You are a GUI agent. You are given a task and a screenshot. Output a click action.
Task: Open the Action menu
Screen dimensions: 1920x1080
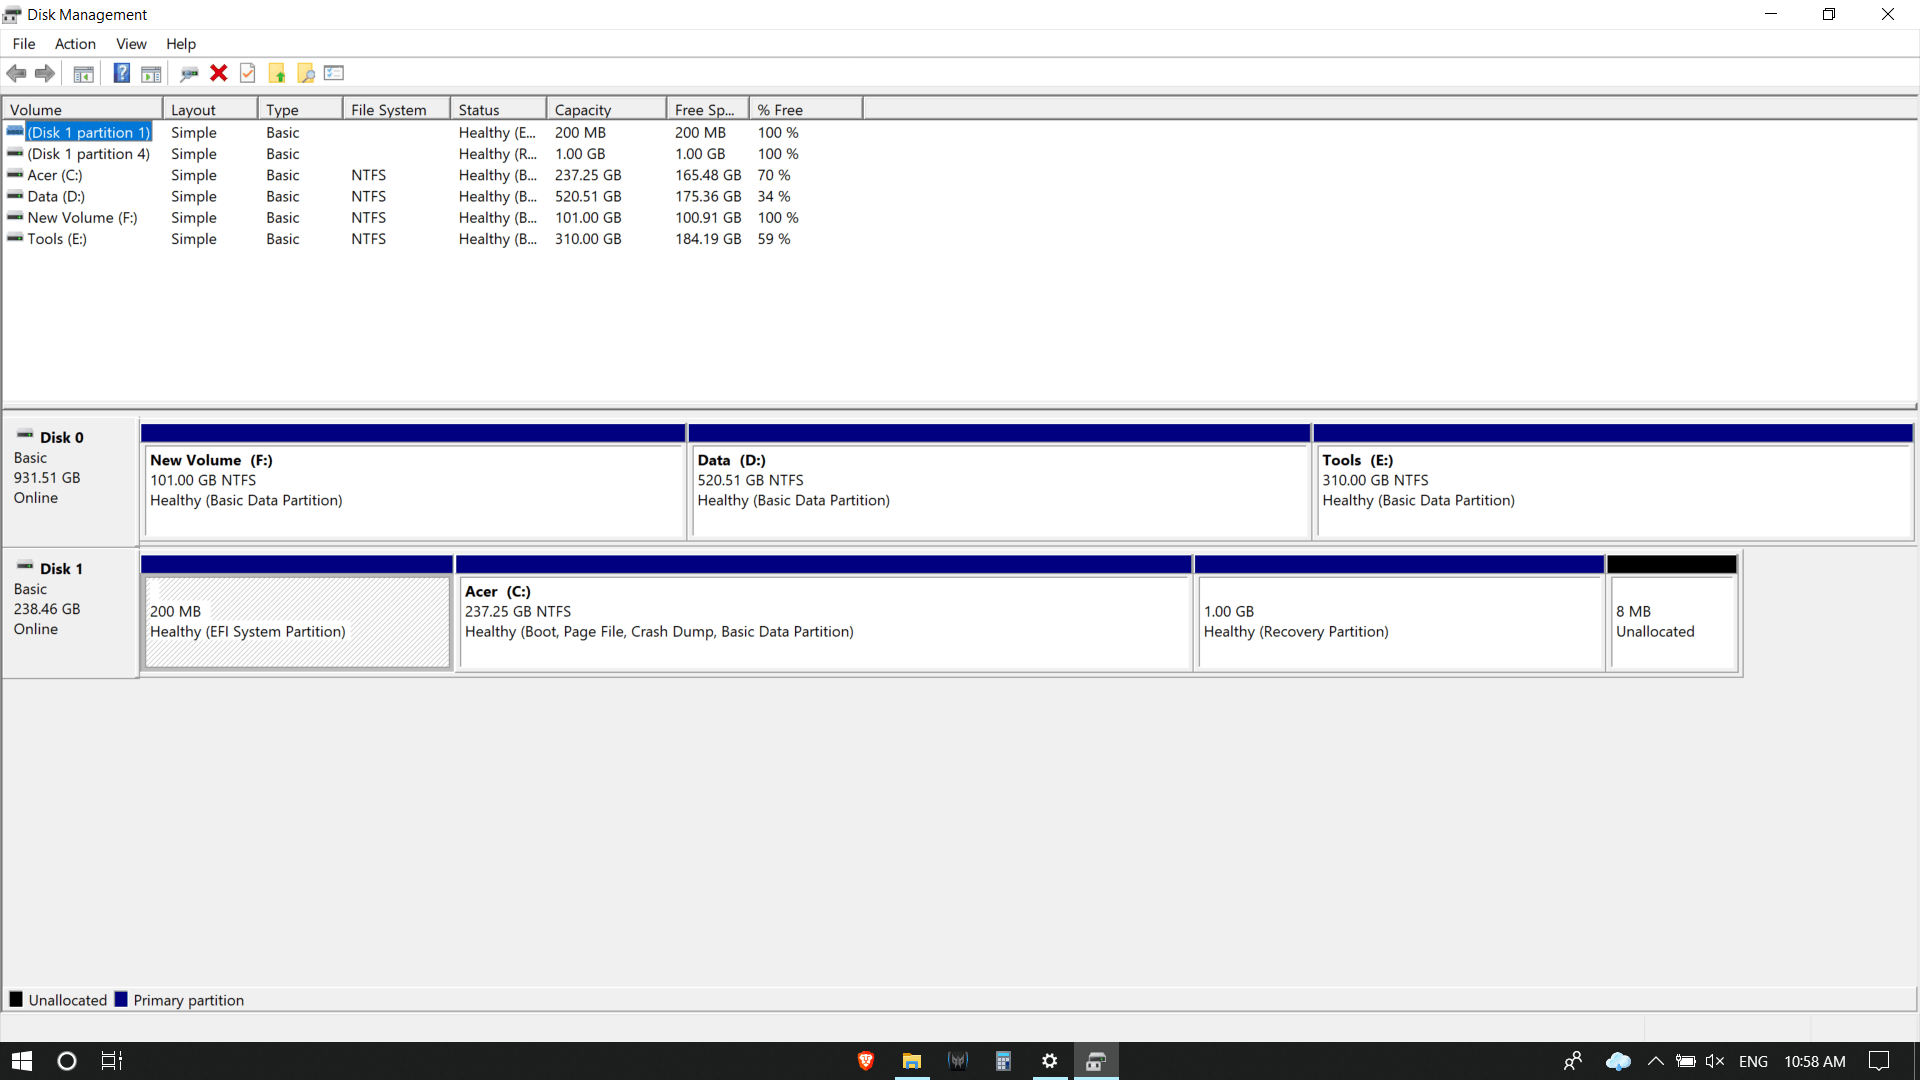tap(75, 44)
